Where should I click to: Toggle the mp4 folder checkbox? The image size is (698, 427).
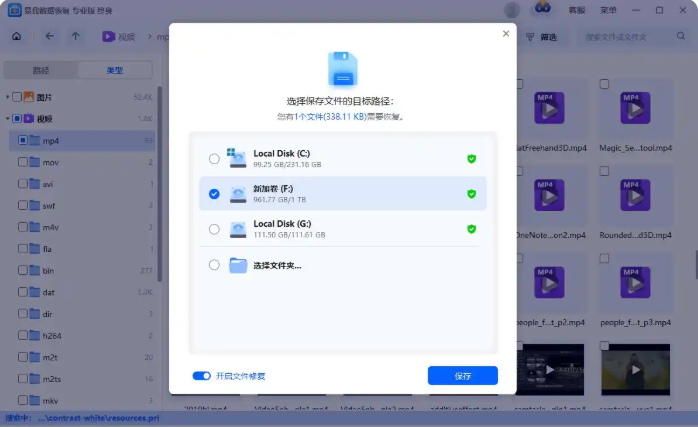click(x=23, y=140)
